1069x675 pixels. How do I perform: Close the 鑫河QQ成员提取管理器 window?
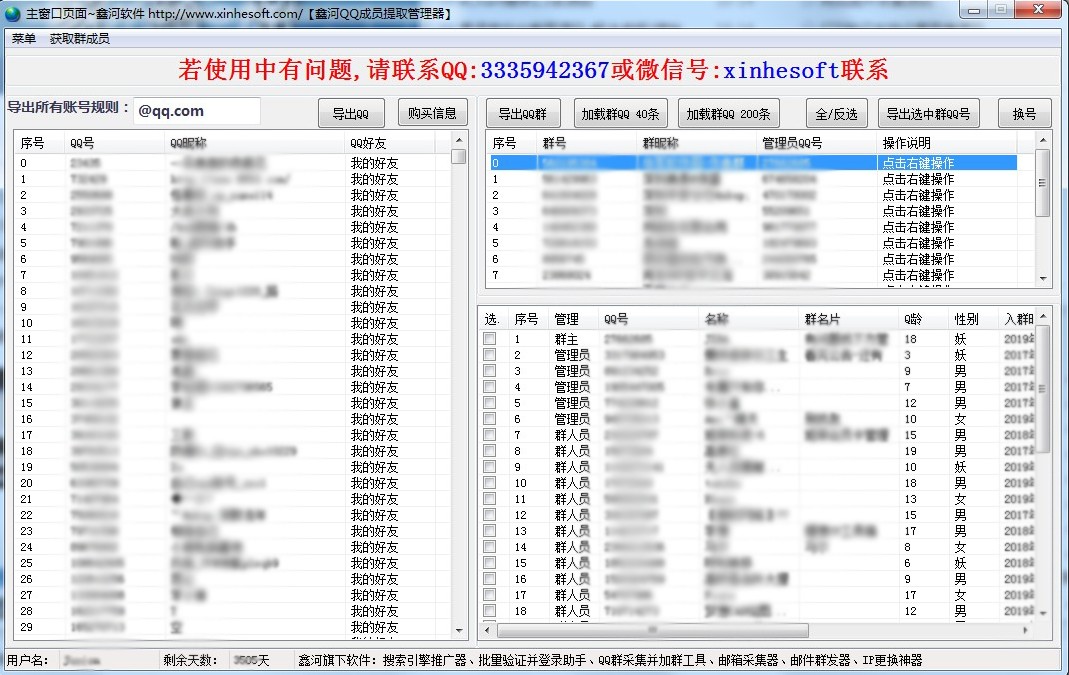1038,10
